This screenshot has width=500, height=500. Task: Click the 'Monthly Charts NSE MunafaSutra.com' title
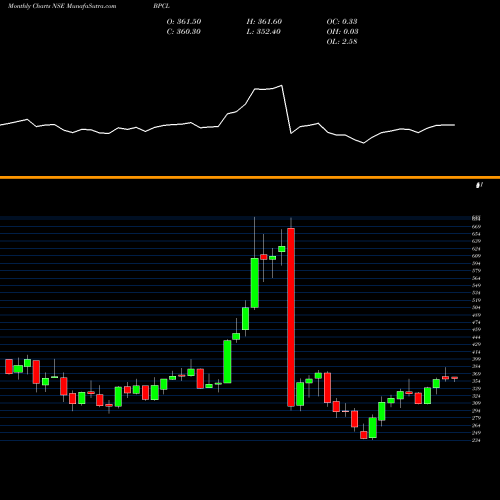pyautogui.click(x=62, y=6)
